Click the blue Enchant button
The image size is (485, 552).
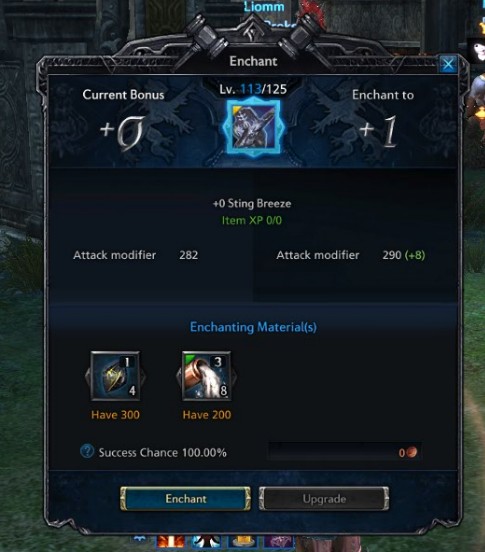coord(185,498)
